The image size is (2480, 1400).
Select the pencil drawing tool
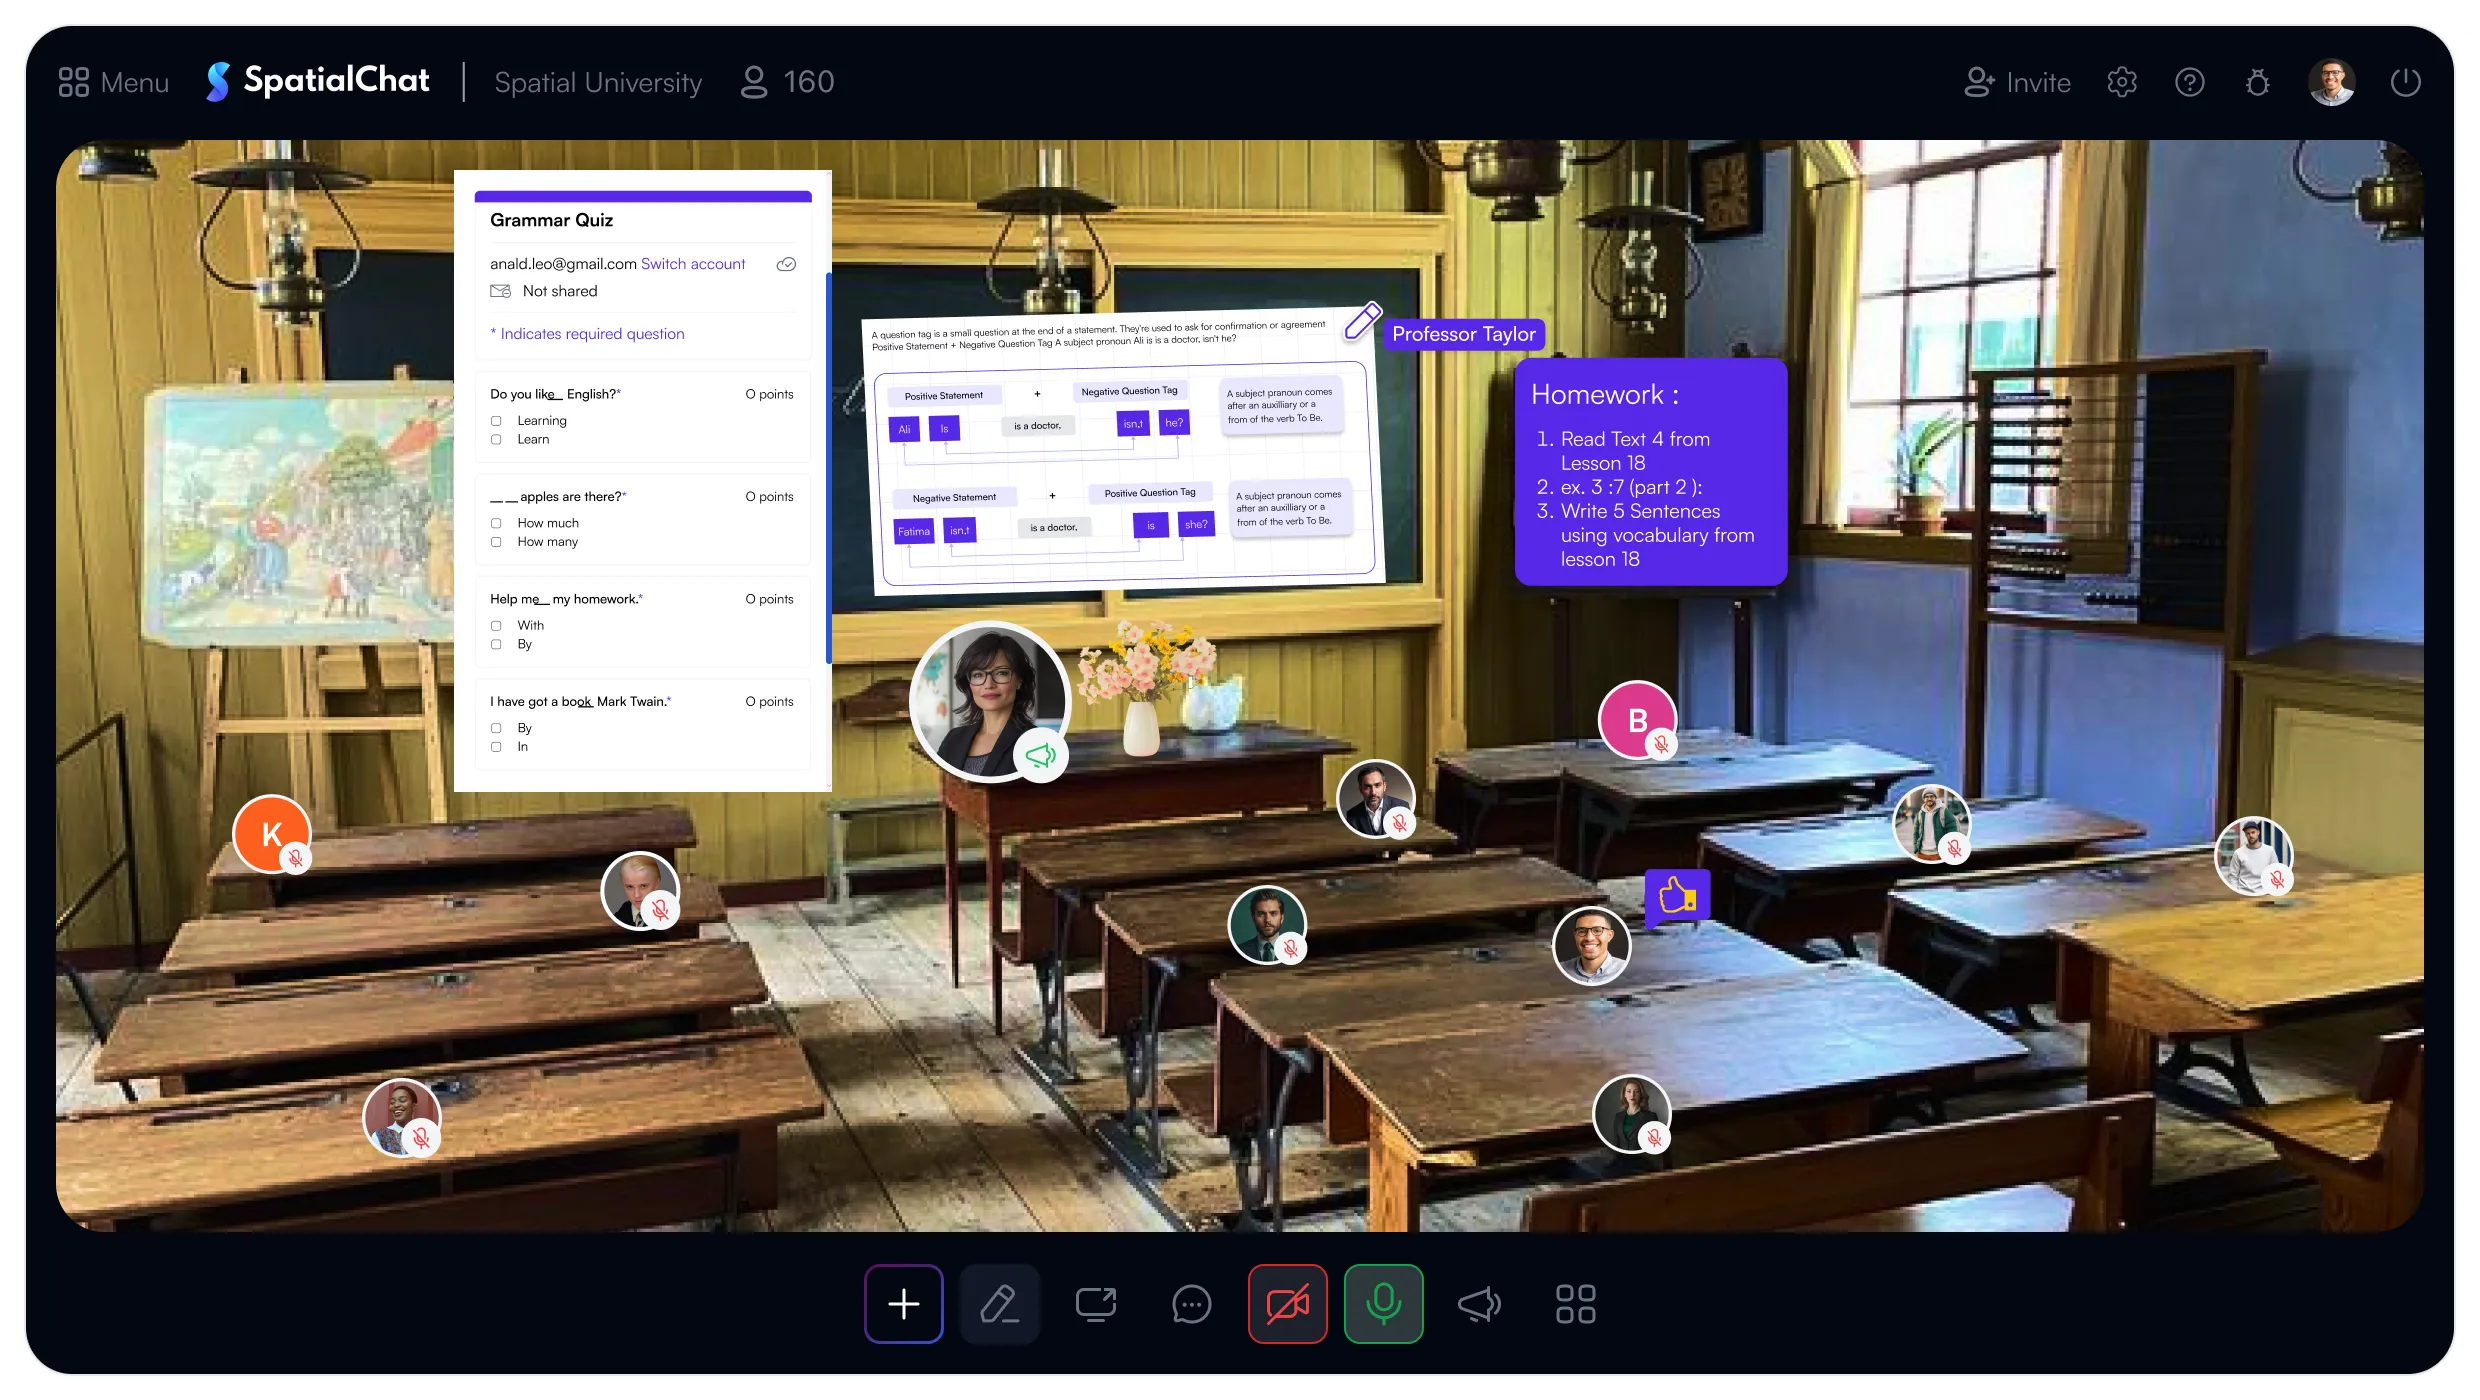pyautogui.click(x=999, y=1304)
